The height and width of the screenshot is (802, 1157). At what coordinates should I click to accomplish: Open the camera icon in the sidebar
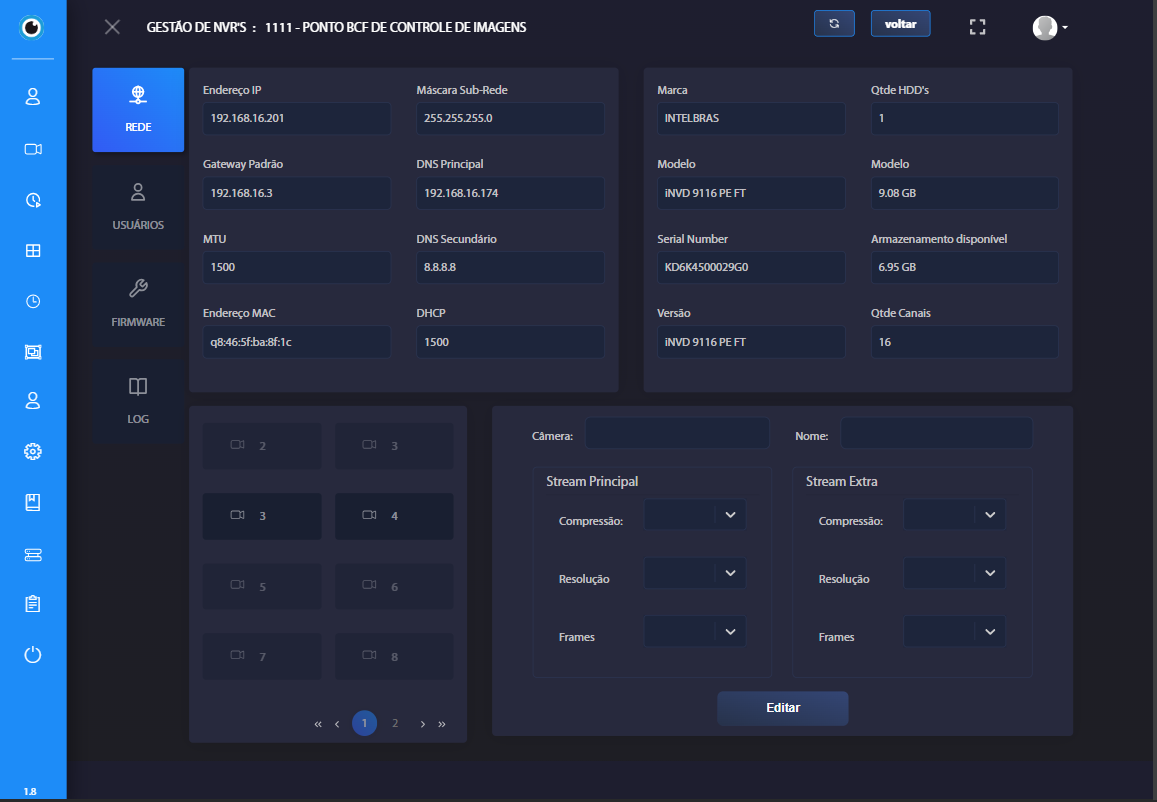point(32,149)
